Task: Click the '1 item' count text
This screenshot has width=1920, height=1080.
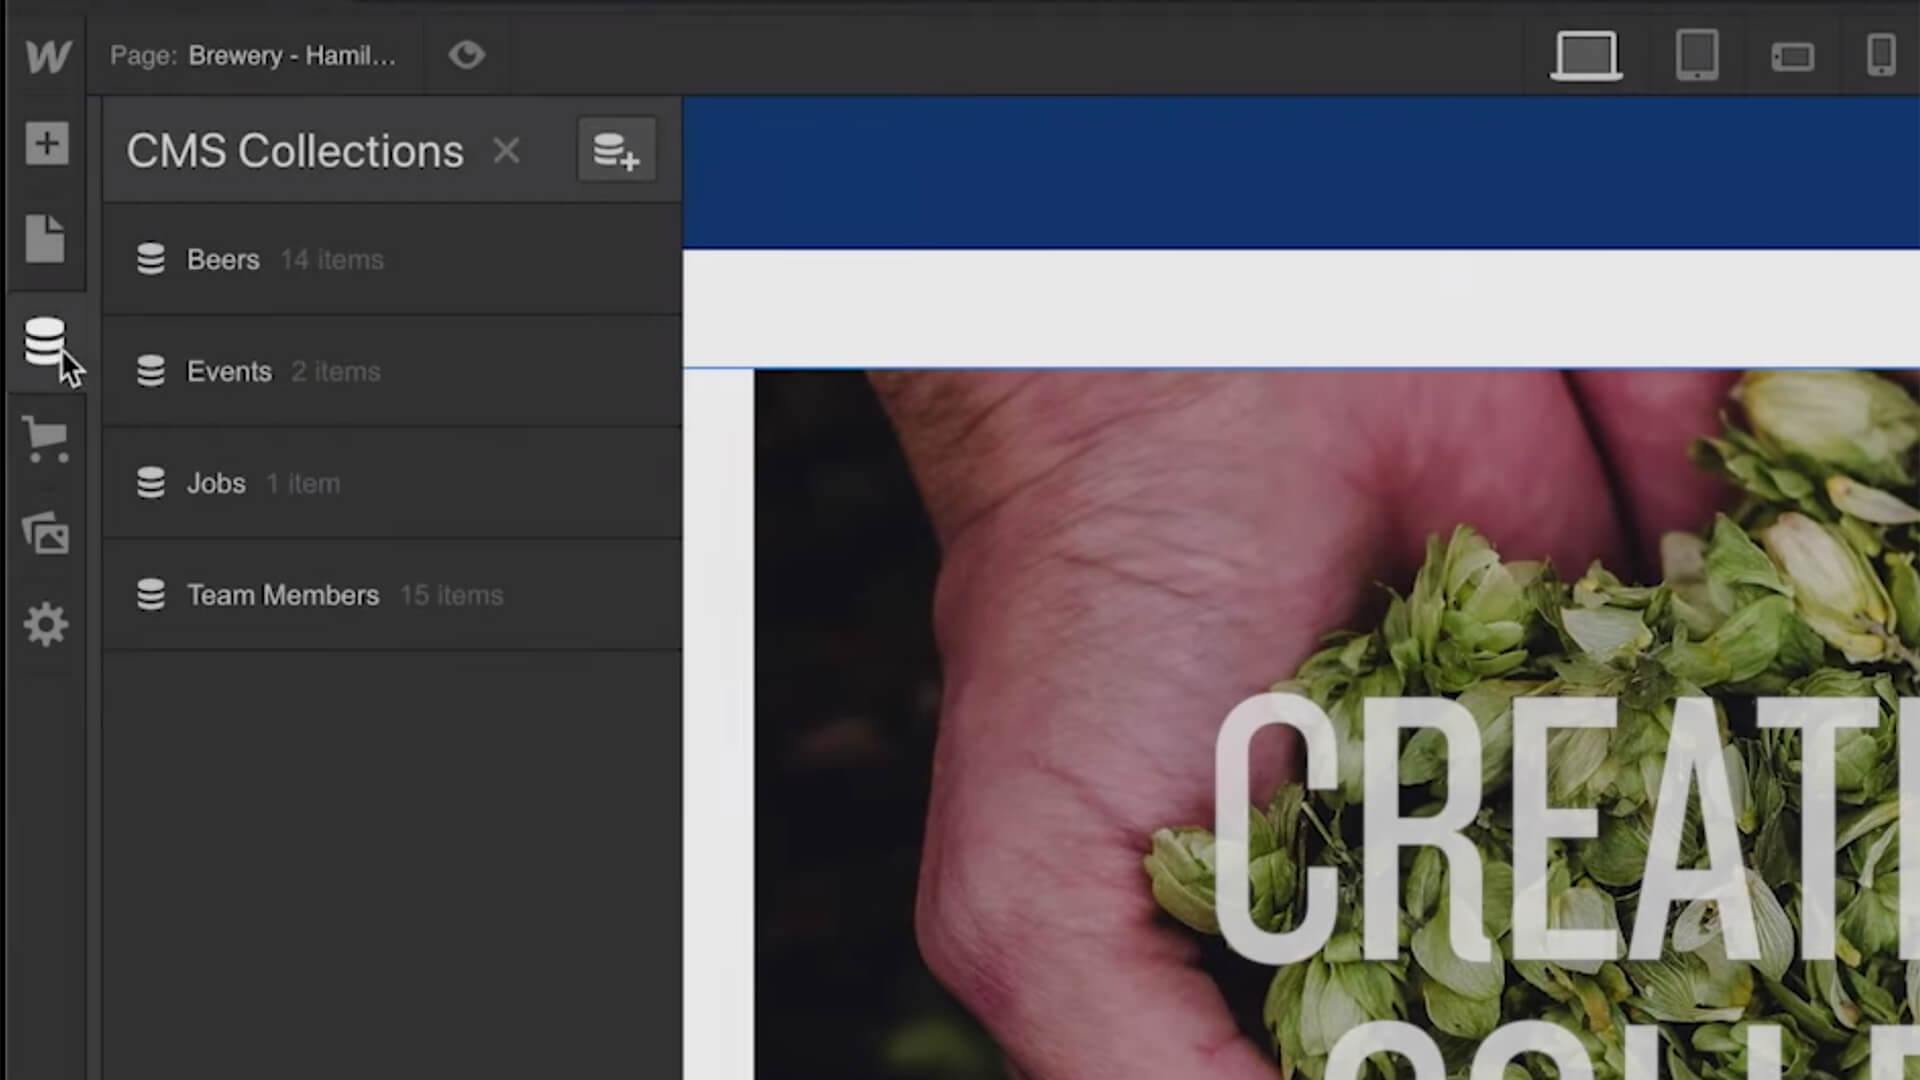Action: tap(303, 484)
